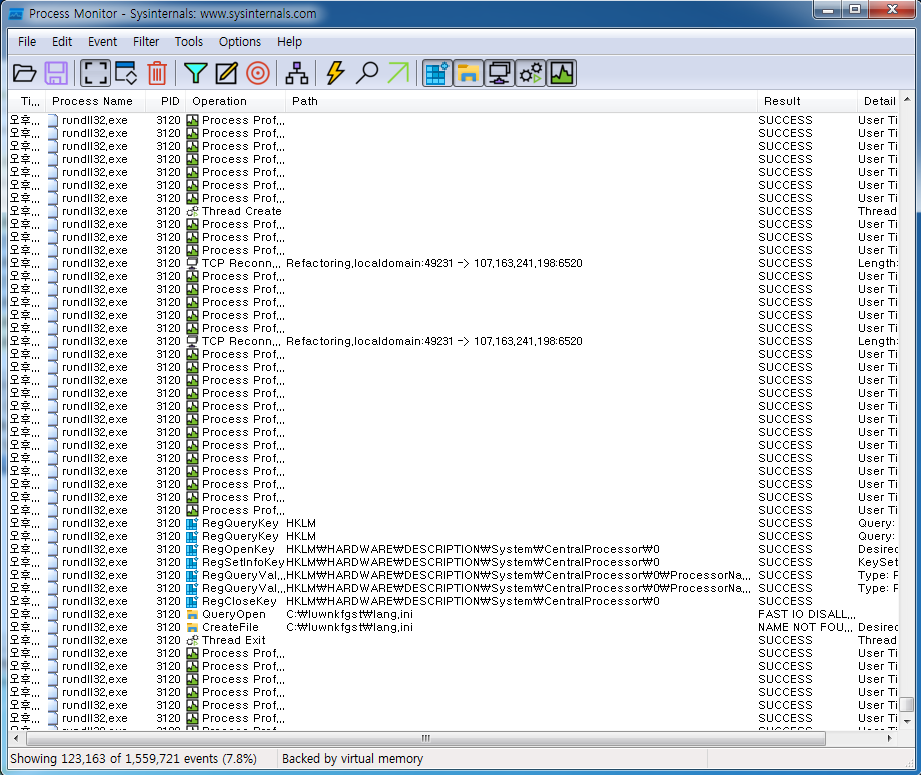This screenshot has height=775, width=921.
Task: Open the Tools menu
Action: pyautogui.click(x=189, y=42)
